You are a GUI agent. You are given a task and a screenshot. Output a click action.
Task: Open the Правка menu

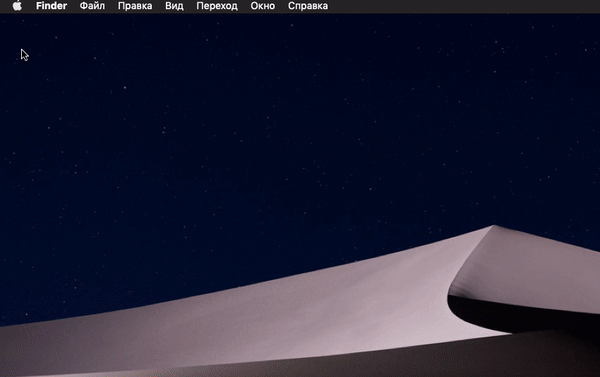135,6
